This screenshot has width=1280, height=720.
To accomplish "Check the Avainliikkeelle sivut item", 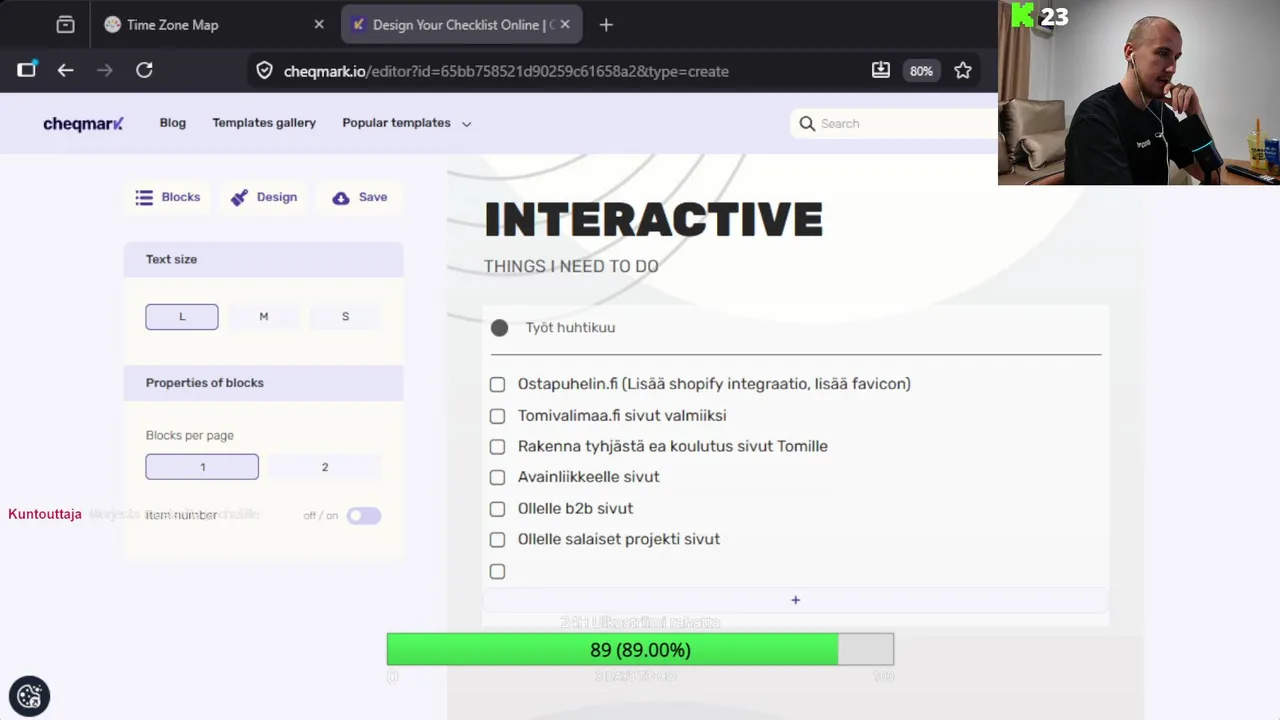I will [x=497, y=477].
